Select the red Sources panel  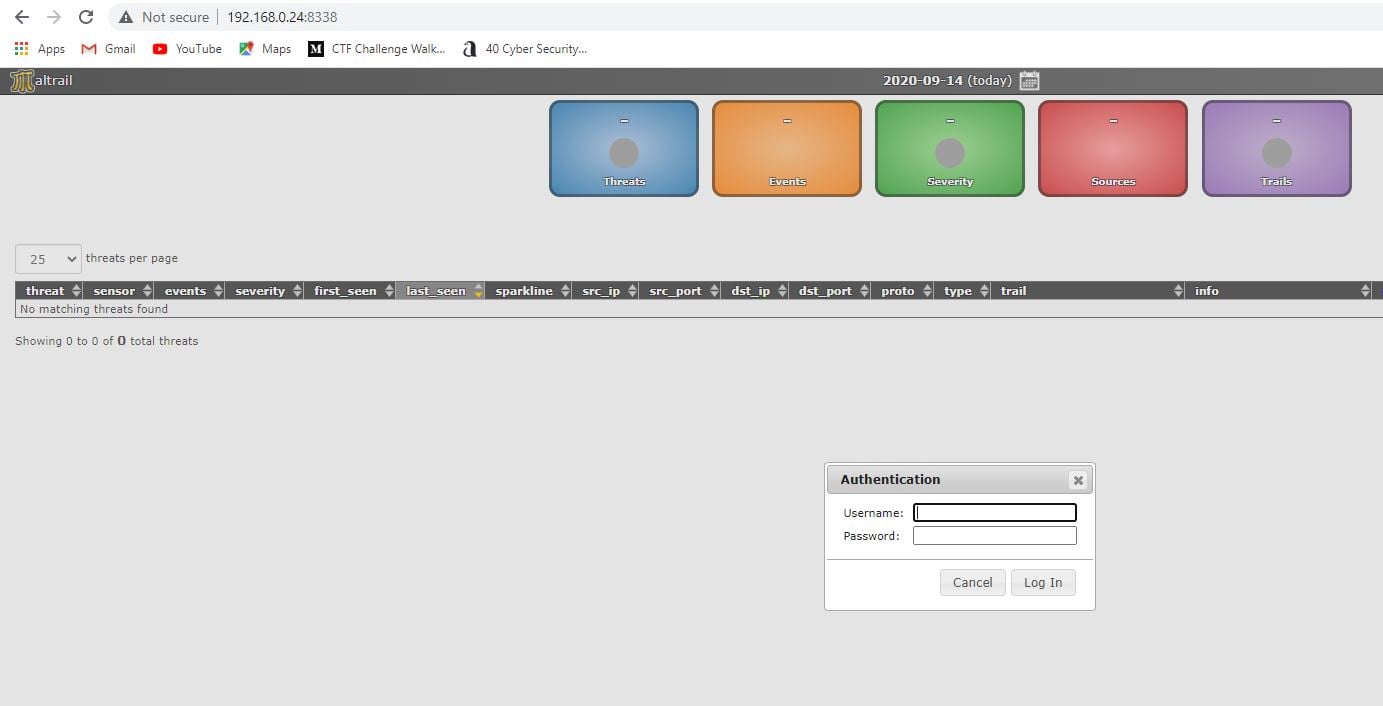[1113, 148]
